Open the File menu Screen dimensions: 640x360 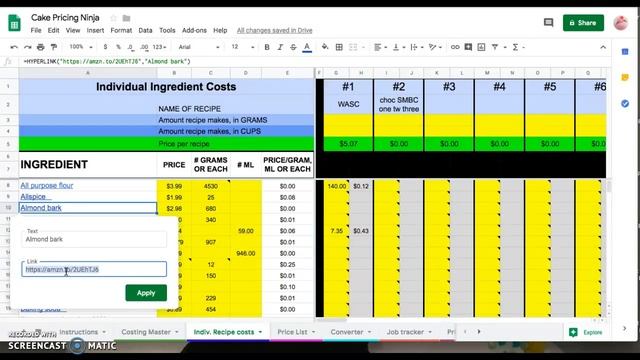36,30
